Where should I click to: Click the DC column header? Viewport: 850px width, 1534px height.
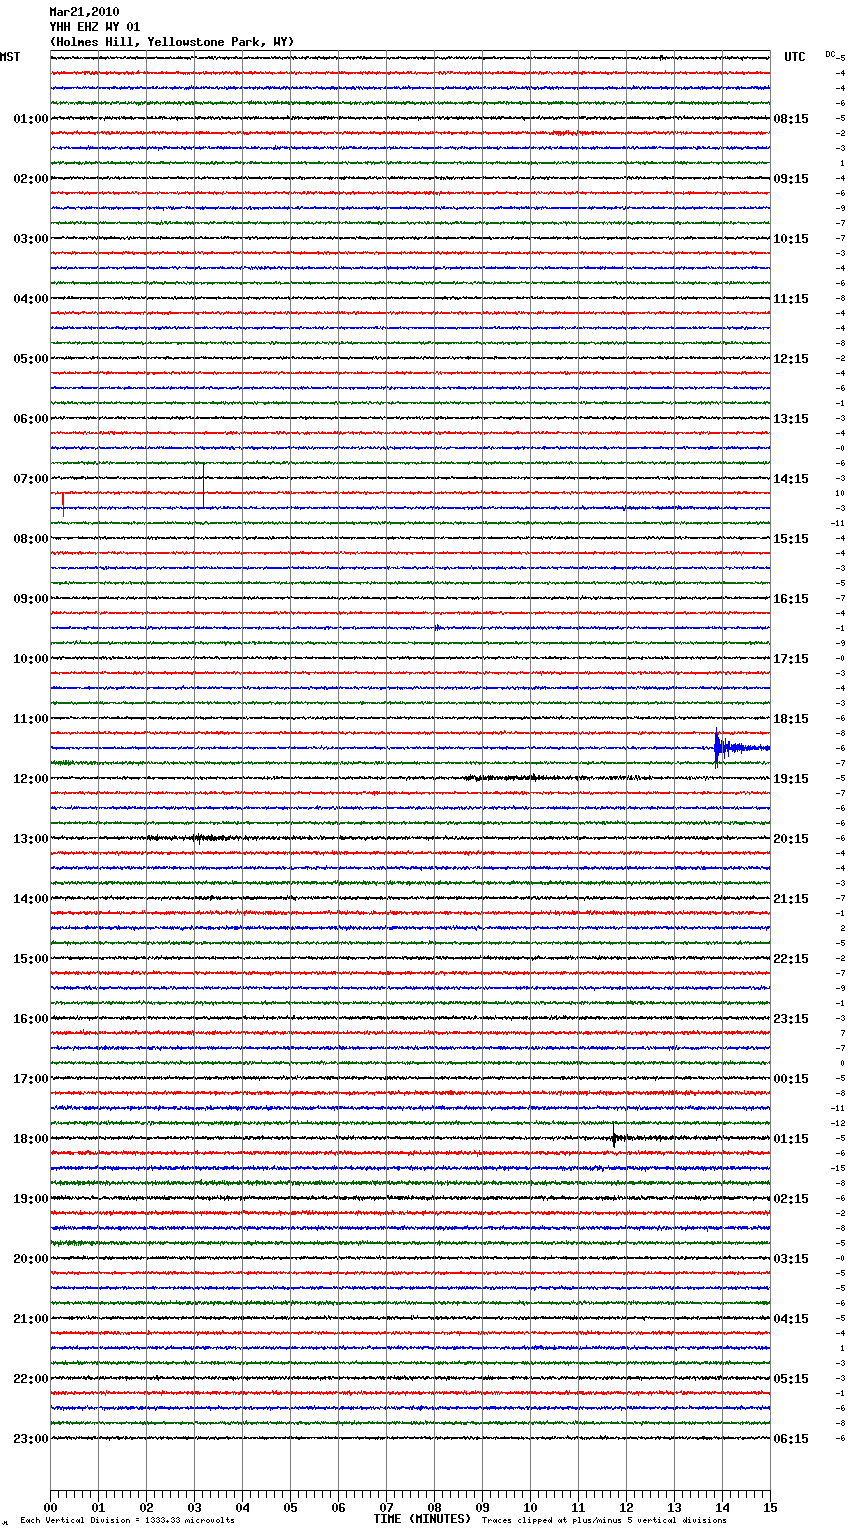(830, 54)
